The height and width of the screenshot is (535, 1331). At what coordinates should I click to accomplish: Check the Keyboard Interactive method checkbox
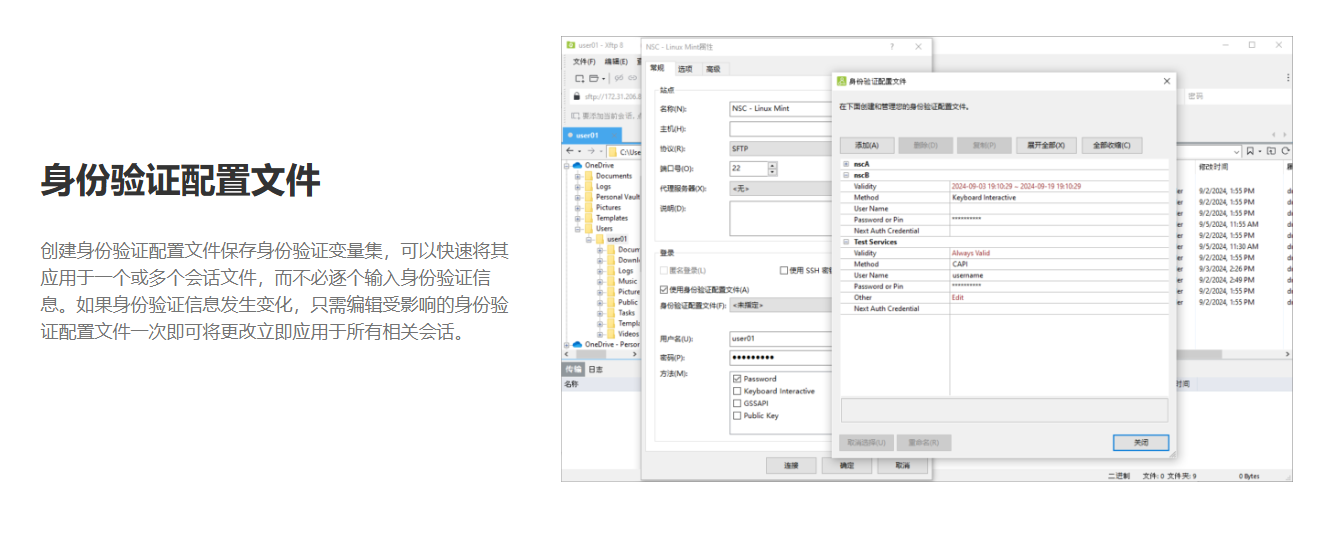point(737,391)
